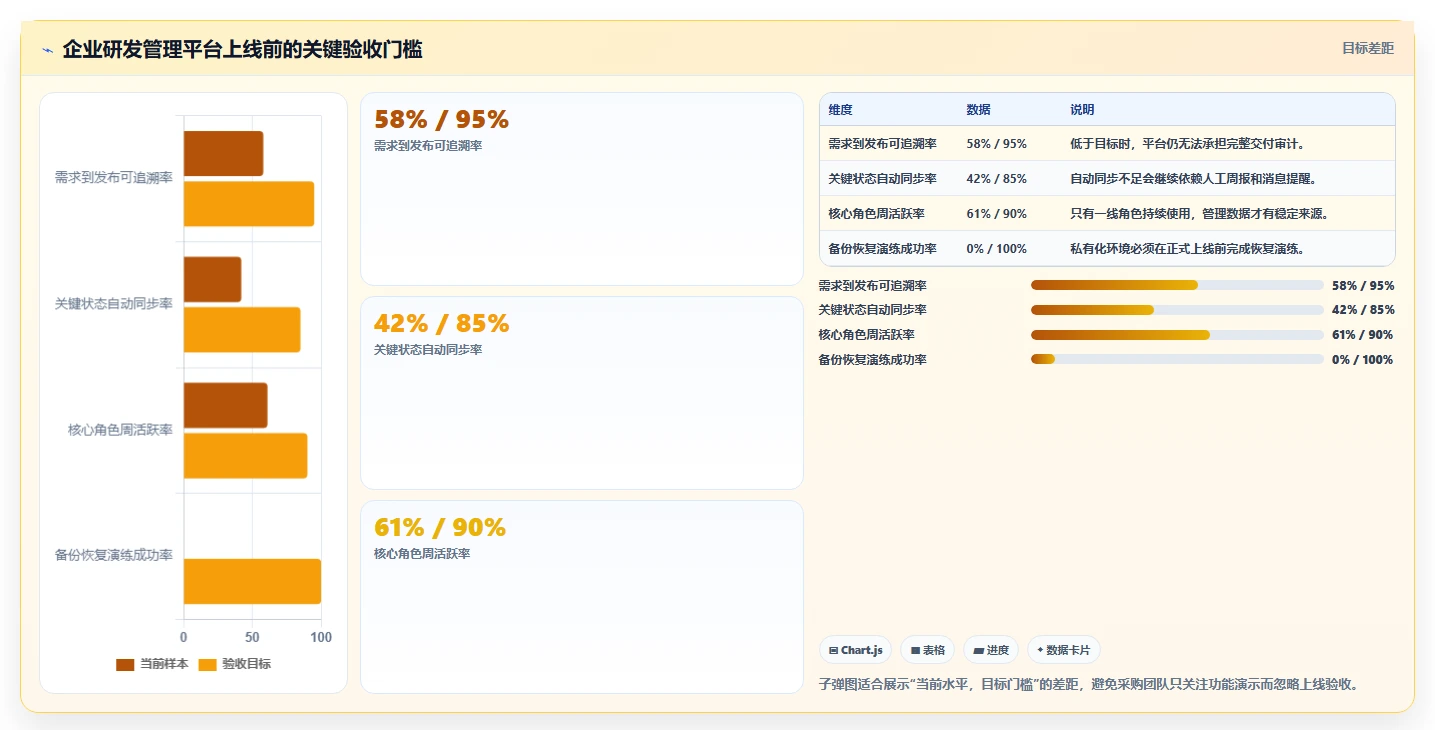
Task: Click the Chart.js chip
Action: pyautogui.click(x=855, y=650)
